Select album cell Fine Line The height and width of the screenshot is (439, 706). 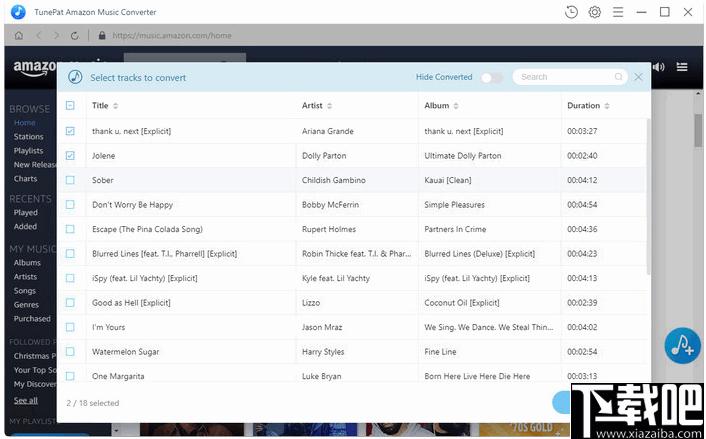point(440,352)
